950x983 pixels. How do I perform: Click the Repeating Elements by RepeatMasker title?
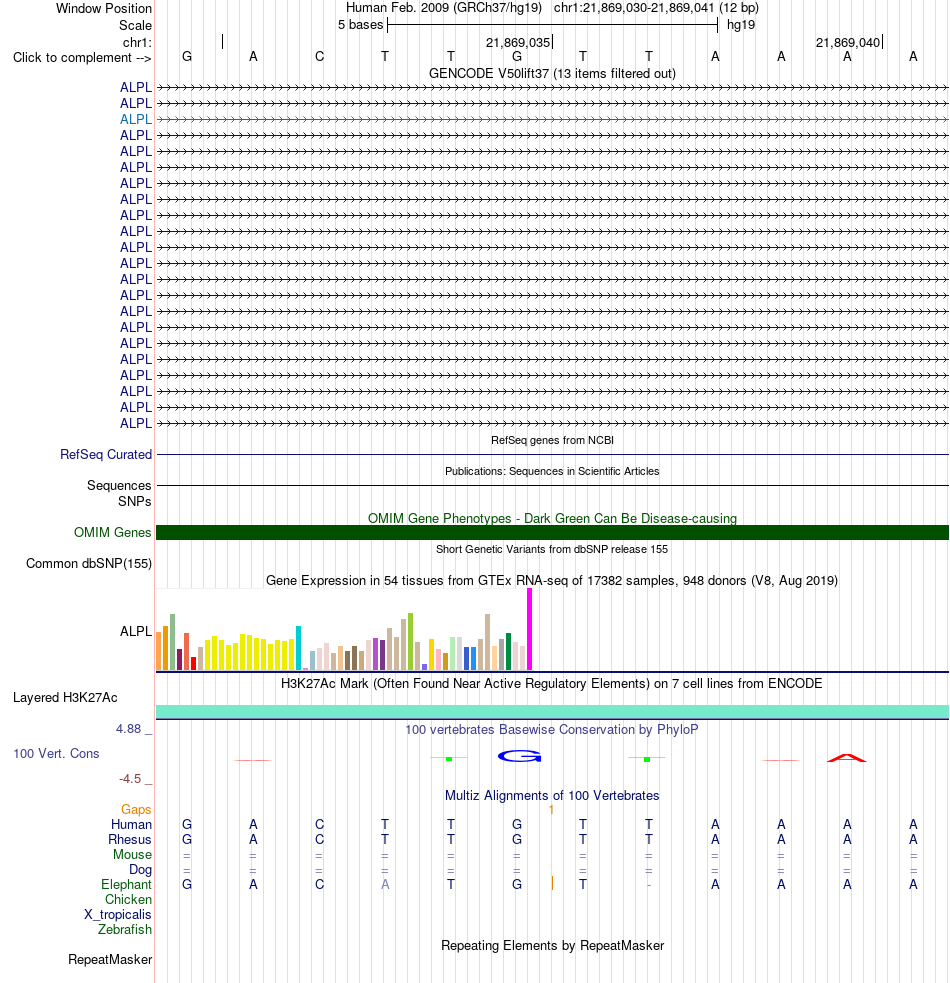point(552,945)
